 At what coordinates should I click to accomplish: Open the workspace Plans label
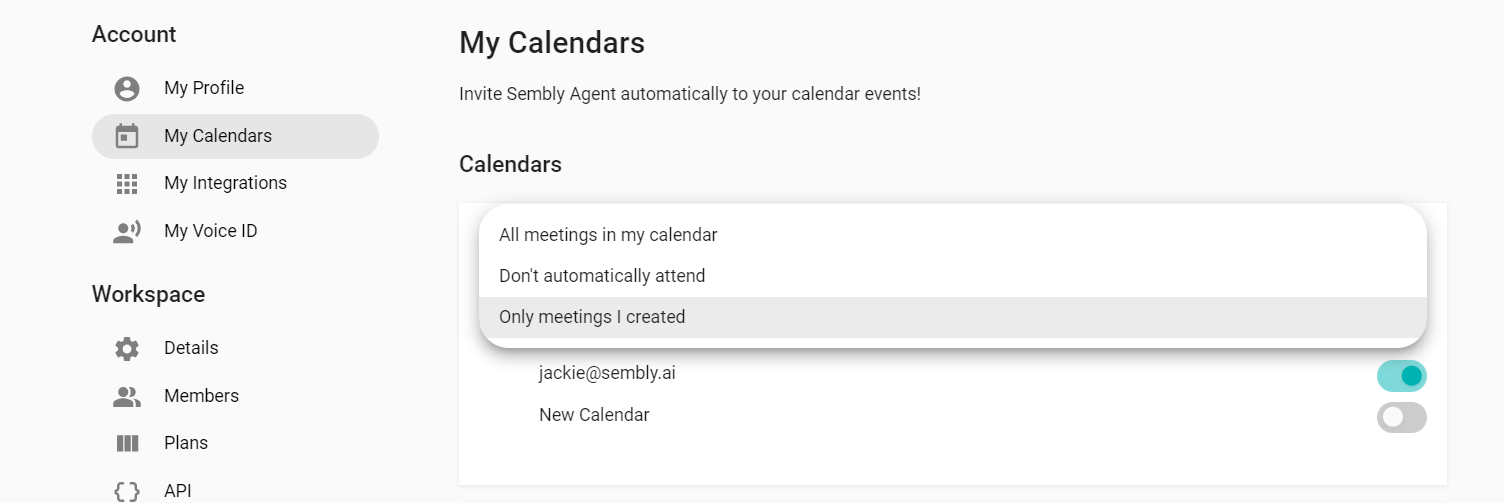click(x=186, y=443)
